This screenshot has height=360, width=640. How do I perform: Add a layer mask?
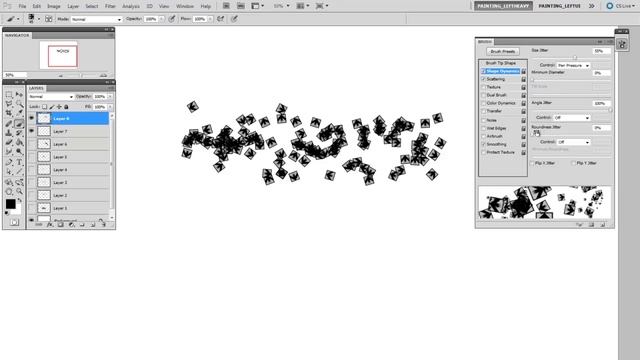60,224
